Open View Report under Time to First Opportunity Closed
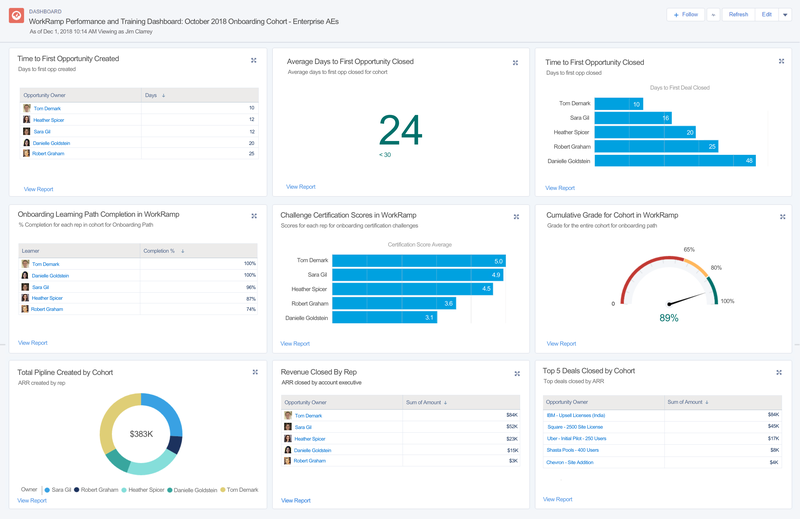 560,188
